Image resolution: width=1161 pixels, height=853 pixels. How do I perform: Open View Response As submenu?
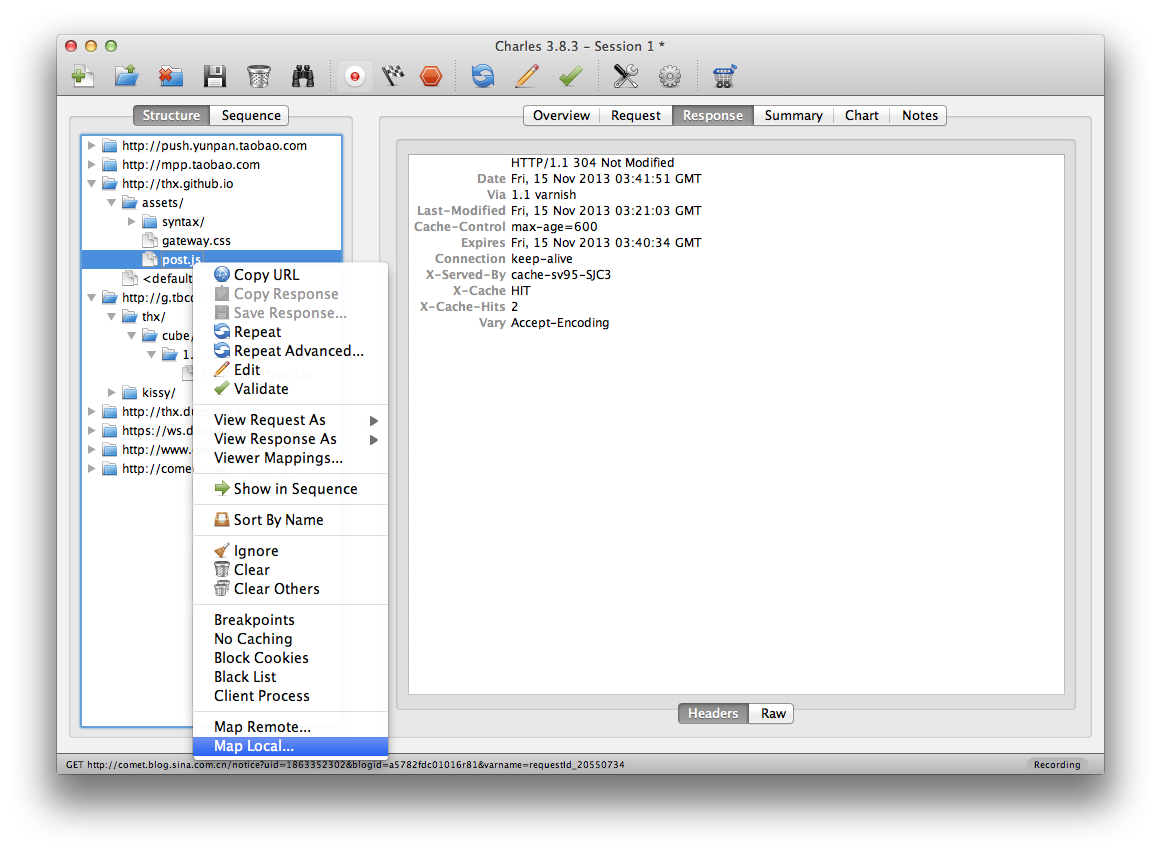pos(290,439)
